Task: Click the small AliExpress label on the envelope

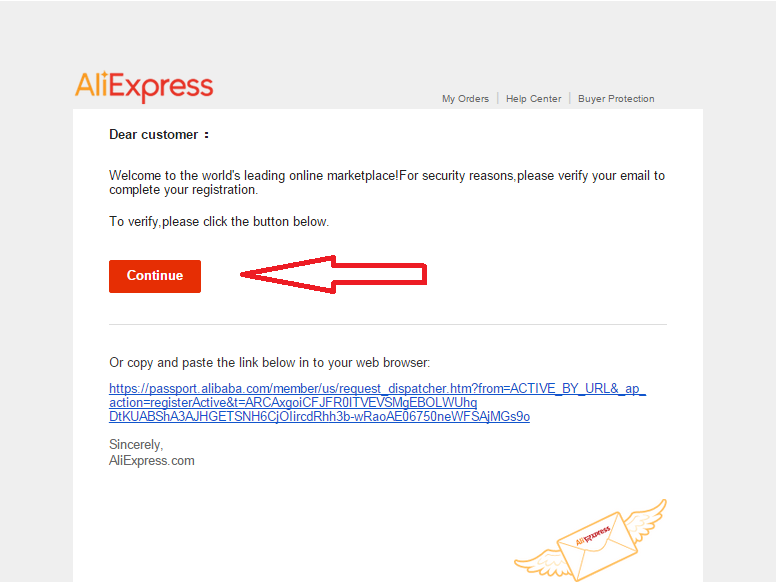Action: 593,536
